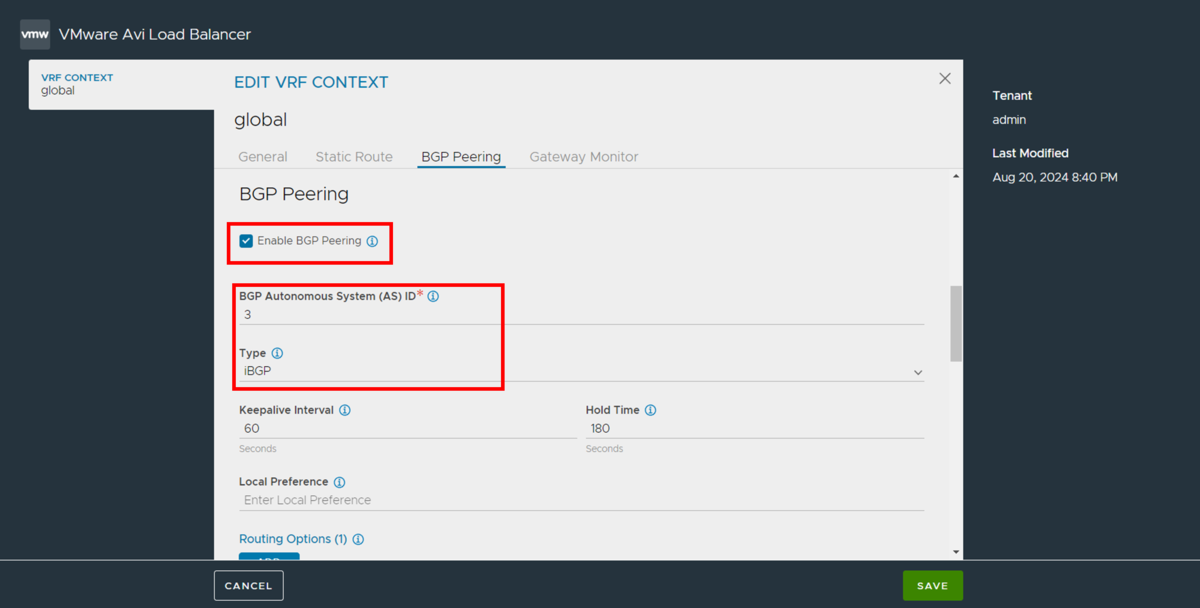
Task: Click the Last Modified date text
Action: click(1055, 177)
